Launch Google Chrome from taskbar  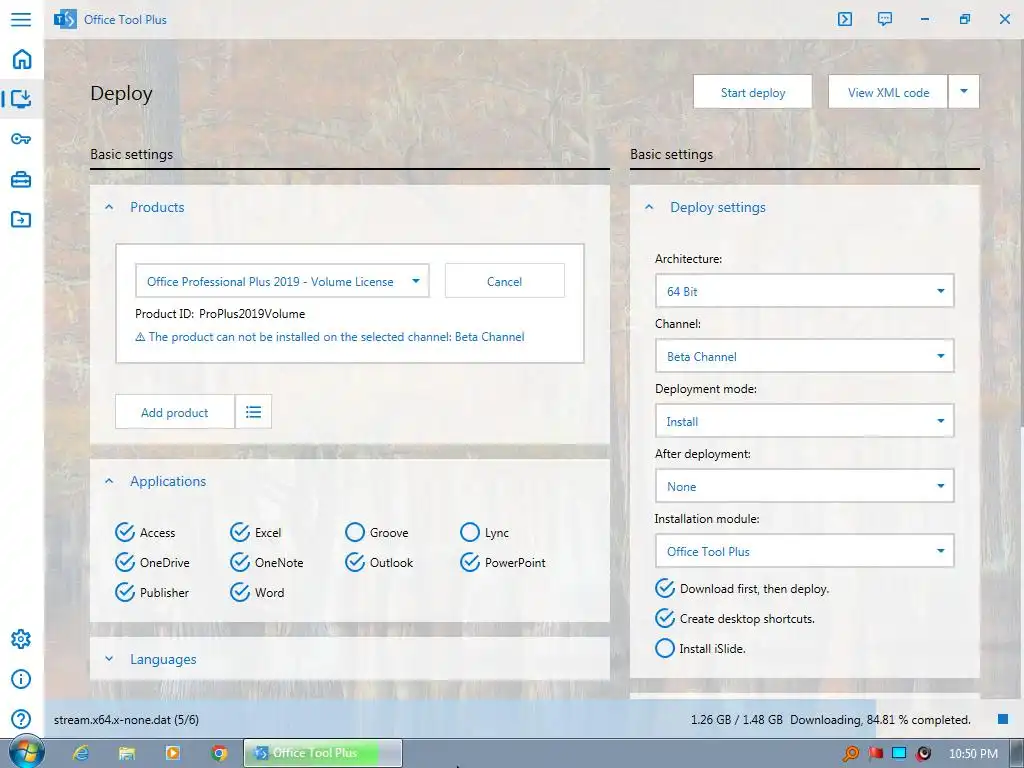[219, 753]
